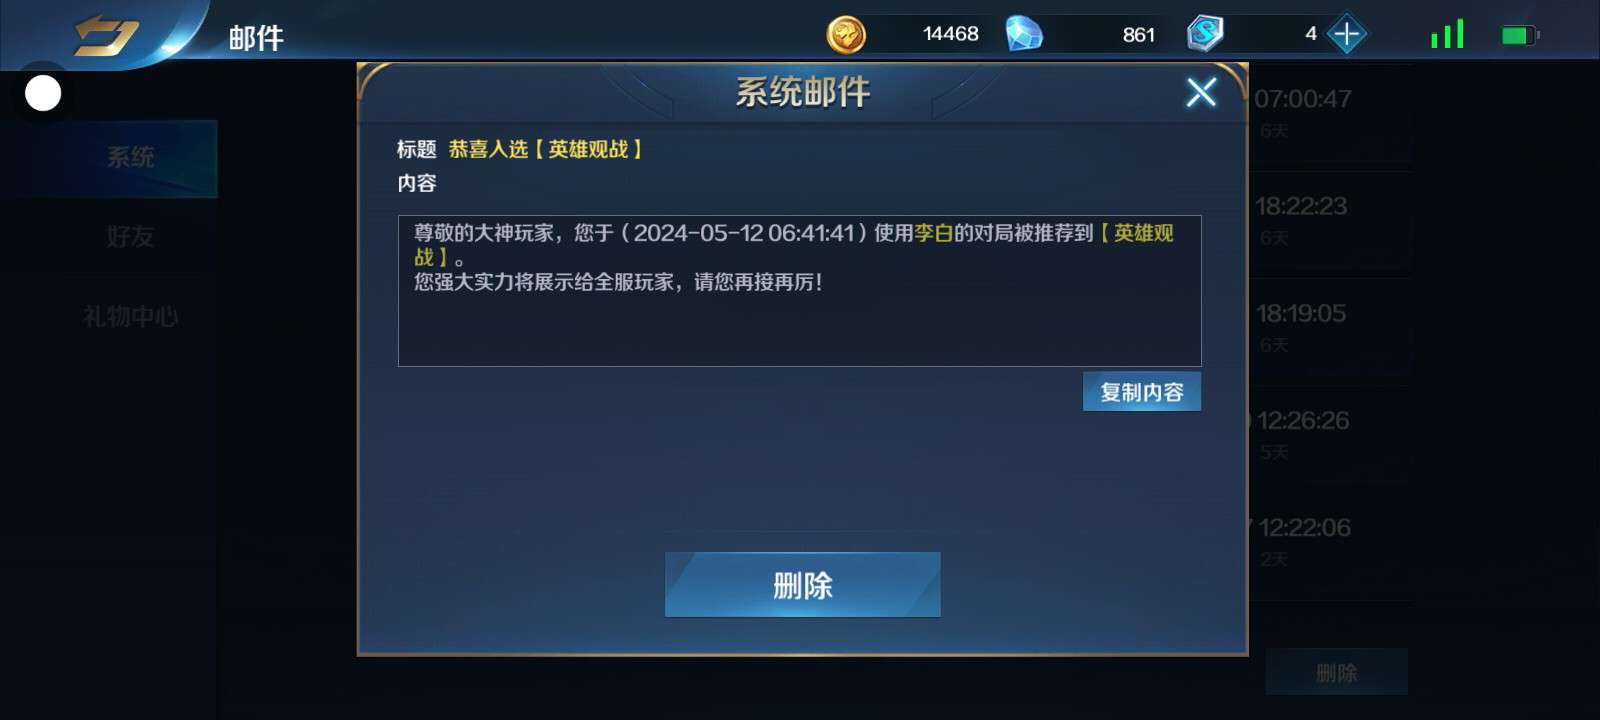Tap the back arrow icon
The image size is (1600, 720).
click(107, 36)
